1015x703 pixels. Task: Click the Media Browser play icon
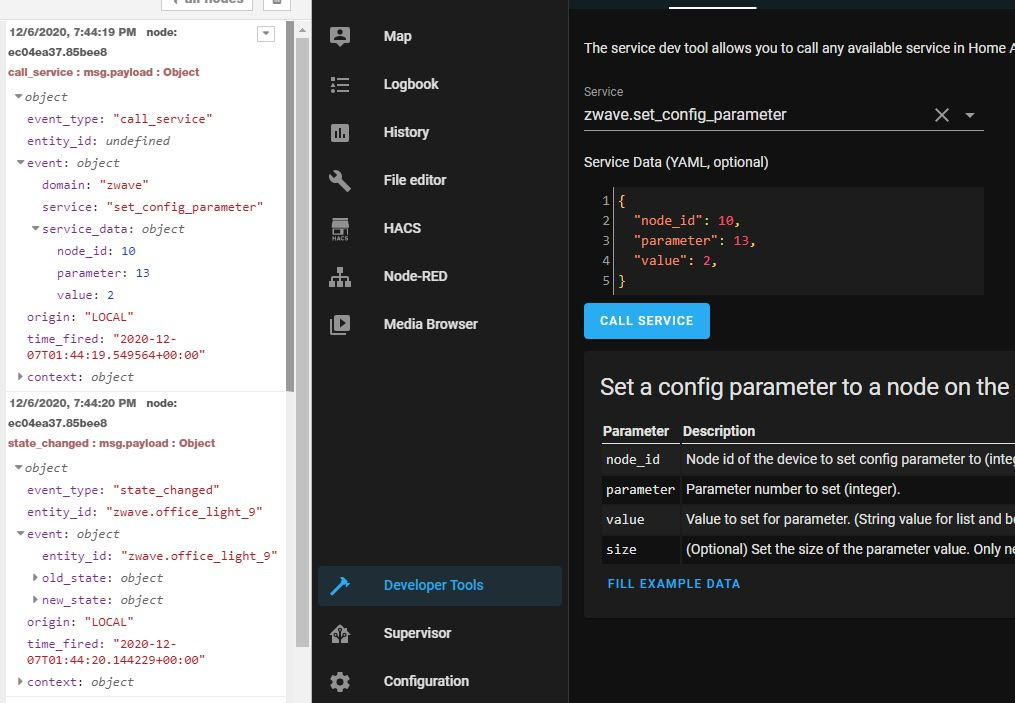[x=340, y=324]
